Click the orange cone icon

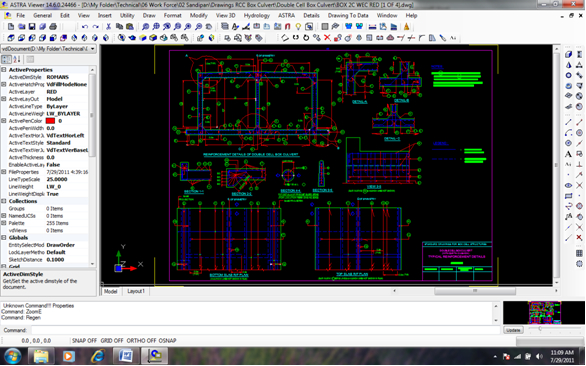(x=407, y=27)
